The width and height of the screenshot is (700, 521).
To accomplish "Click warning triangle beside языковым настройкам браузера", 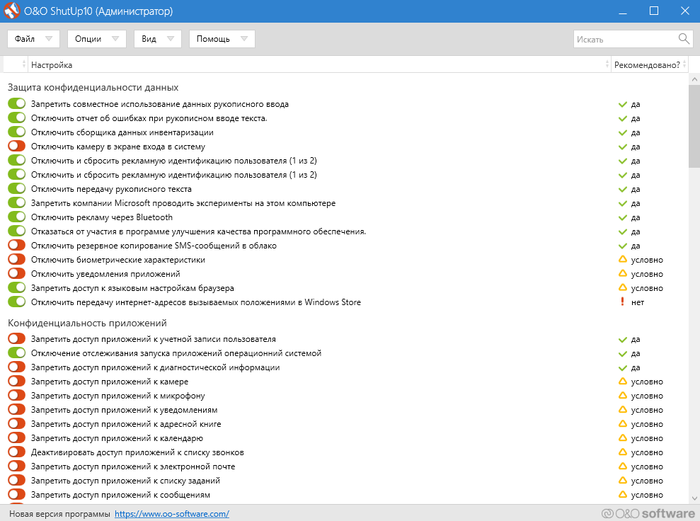I will tap(622, 288).
